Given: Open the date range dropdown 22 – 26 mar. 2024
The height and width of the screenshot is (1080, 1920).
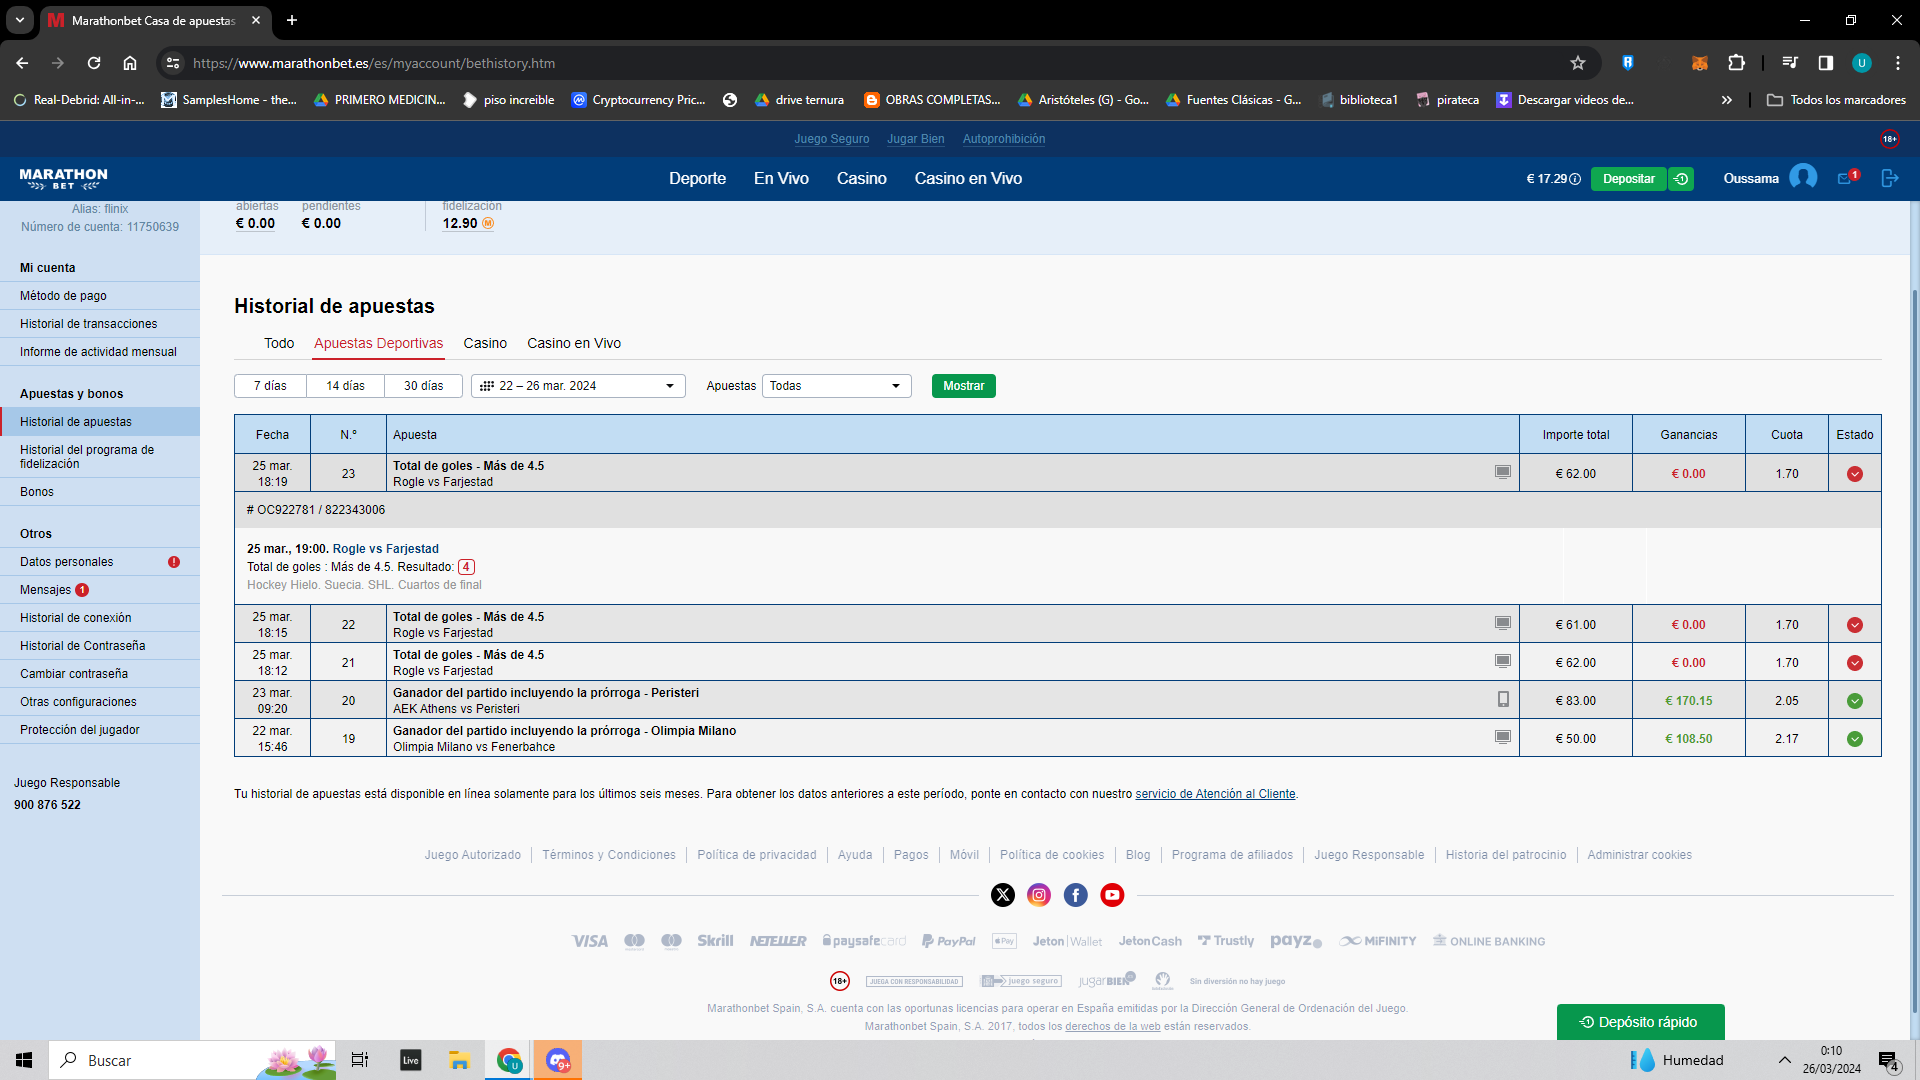Looking at the screenshot, I should [578, 386].
